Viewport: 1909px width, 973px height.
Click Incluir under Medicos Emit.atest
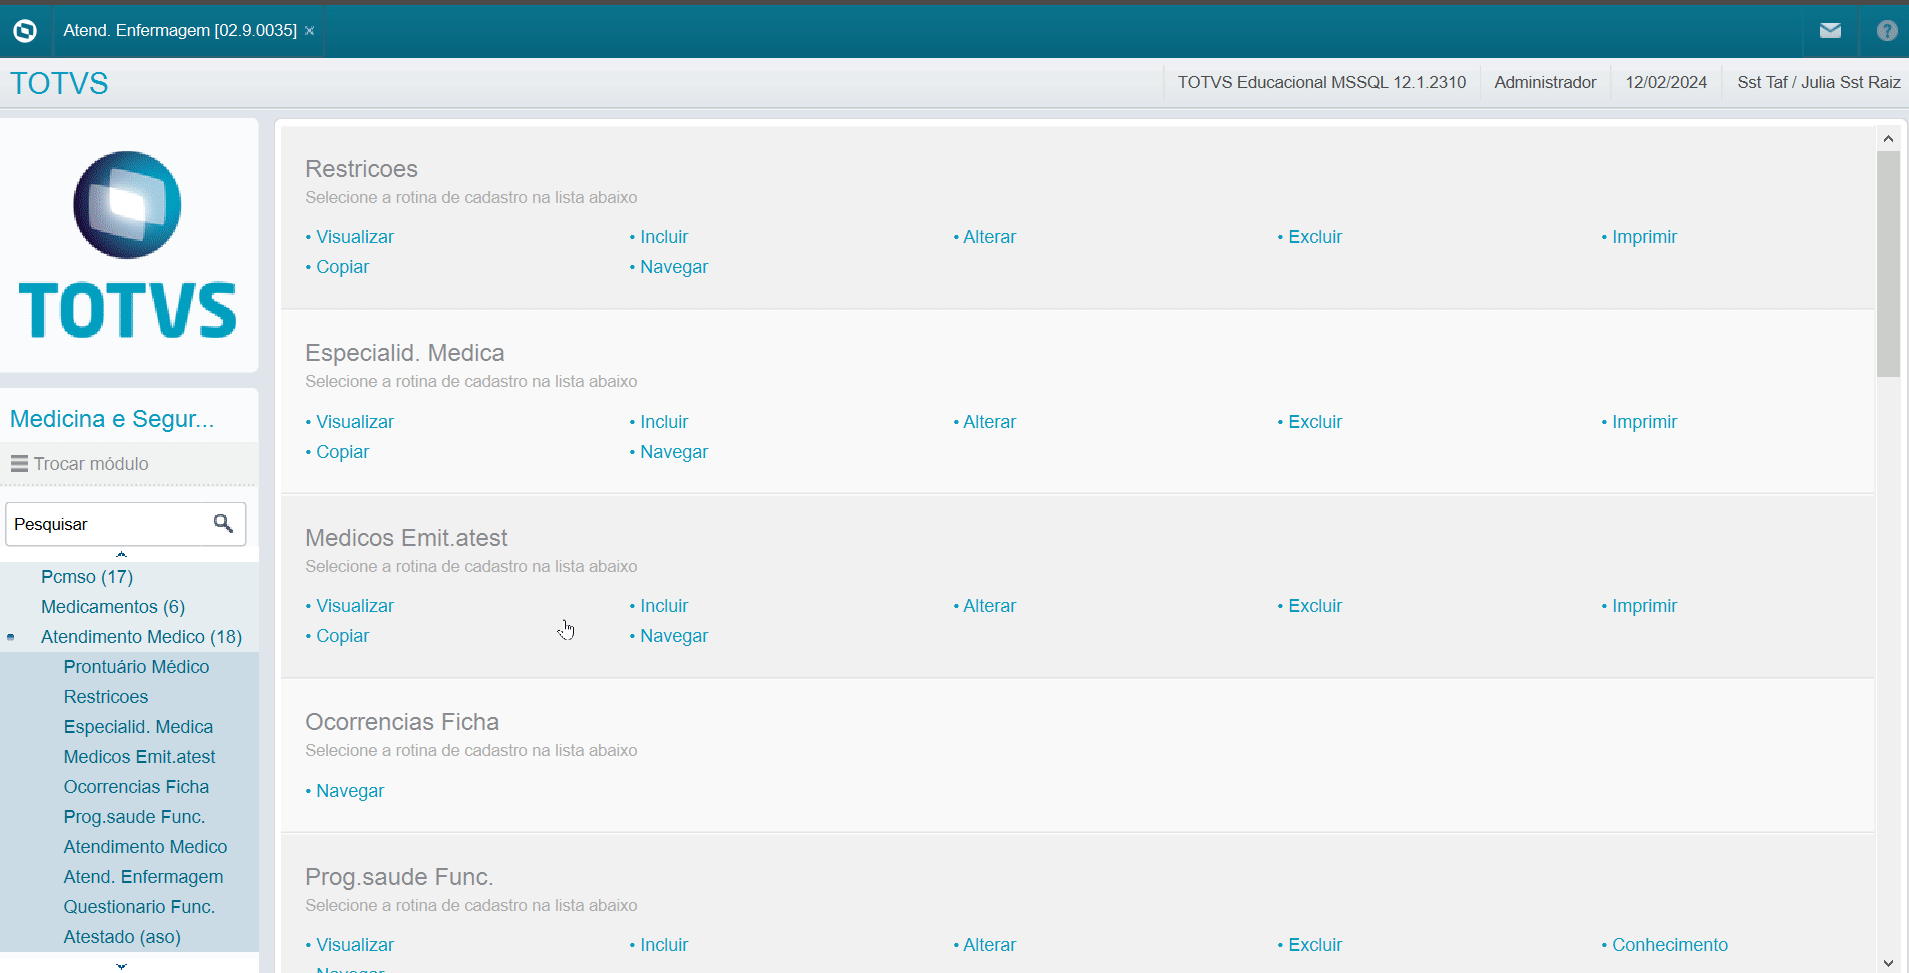click(664, 606)
